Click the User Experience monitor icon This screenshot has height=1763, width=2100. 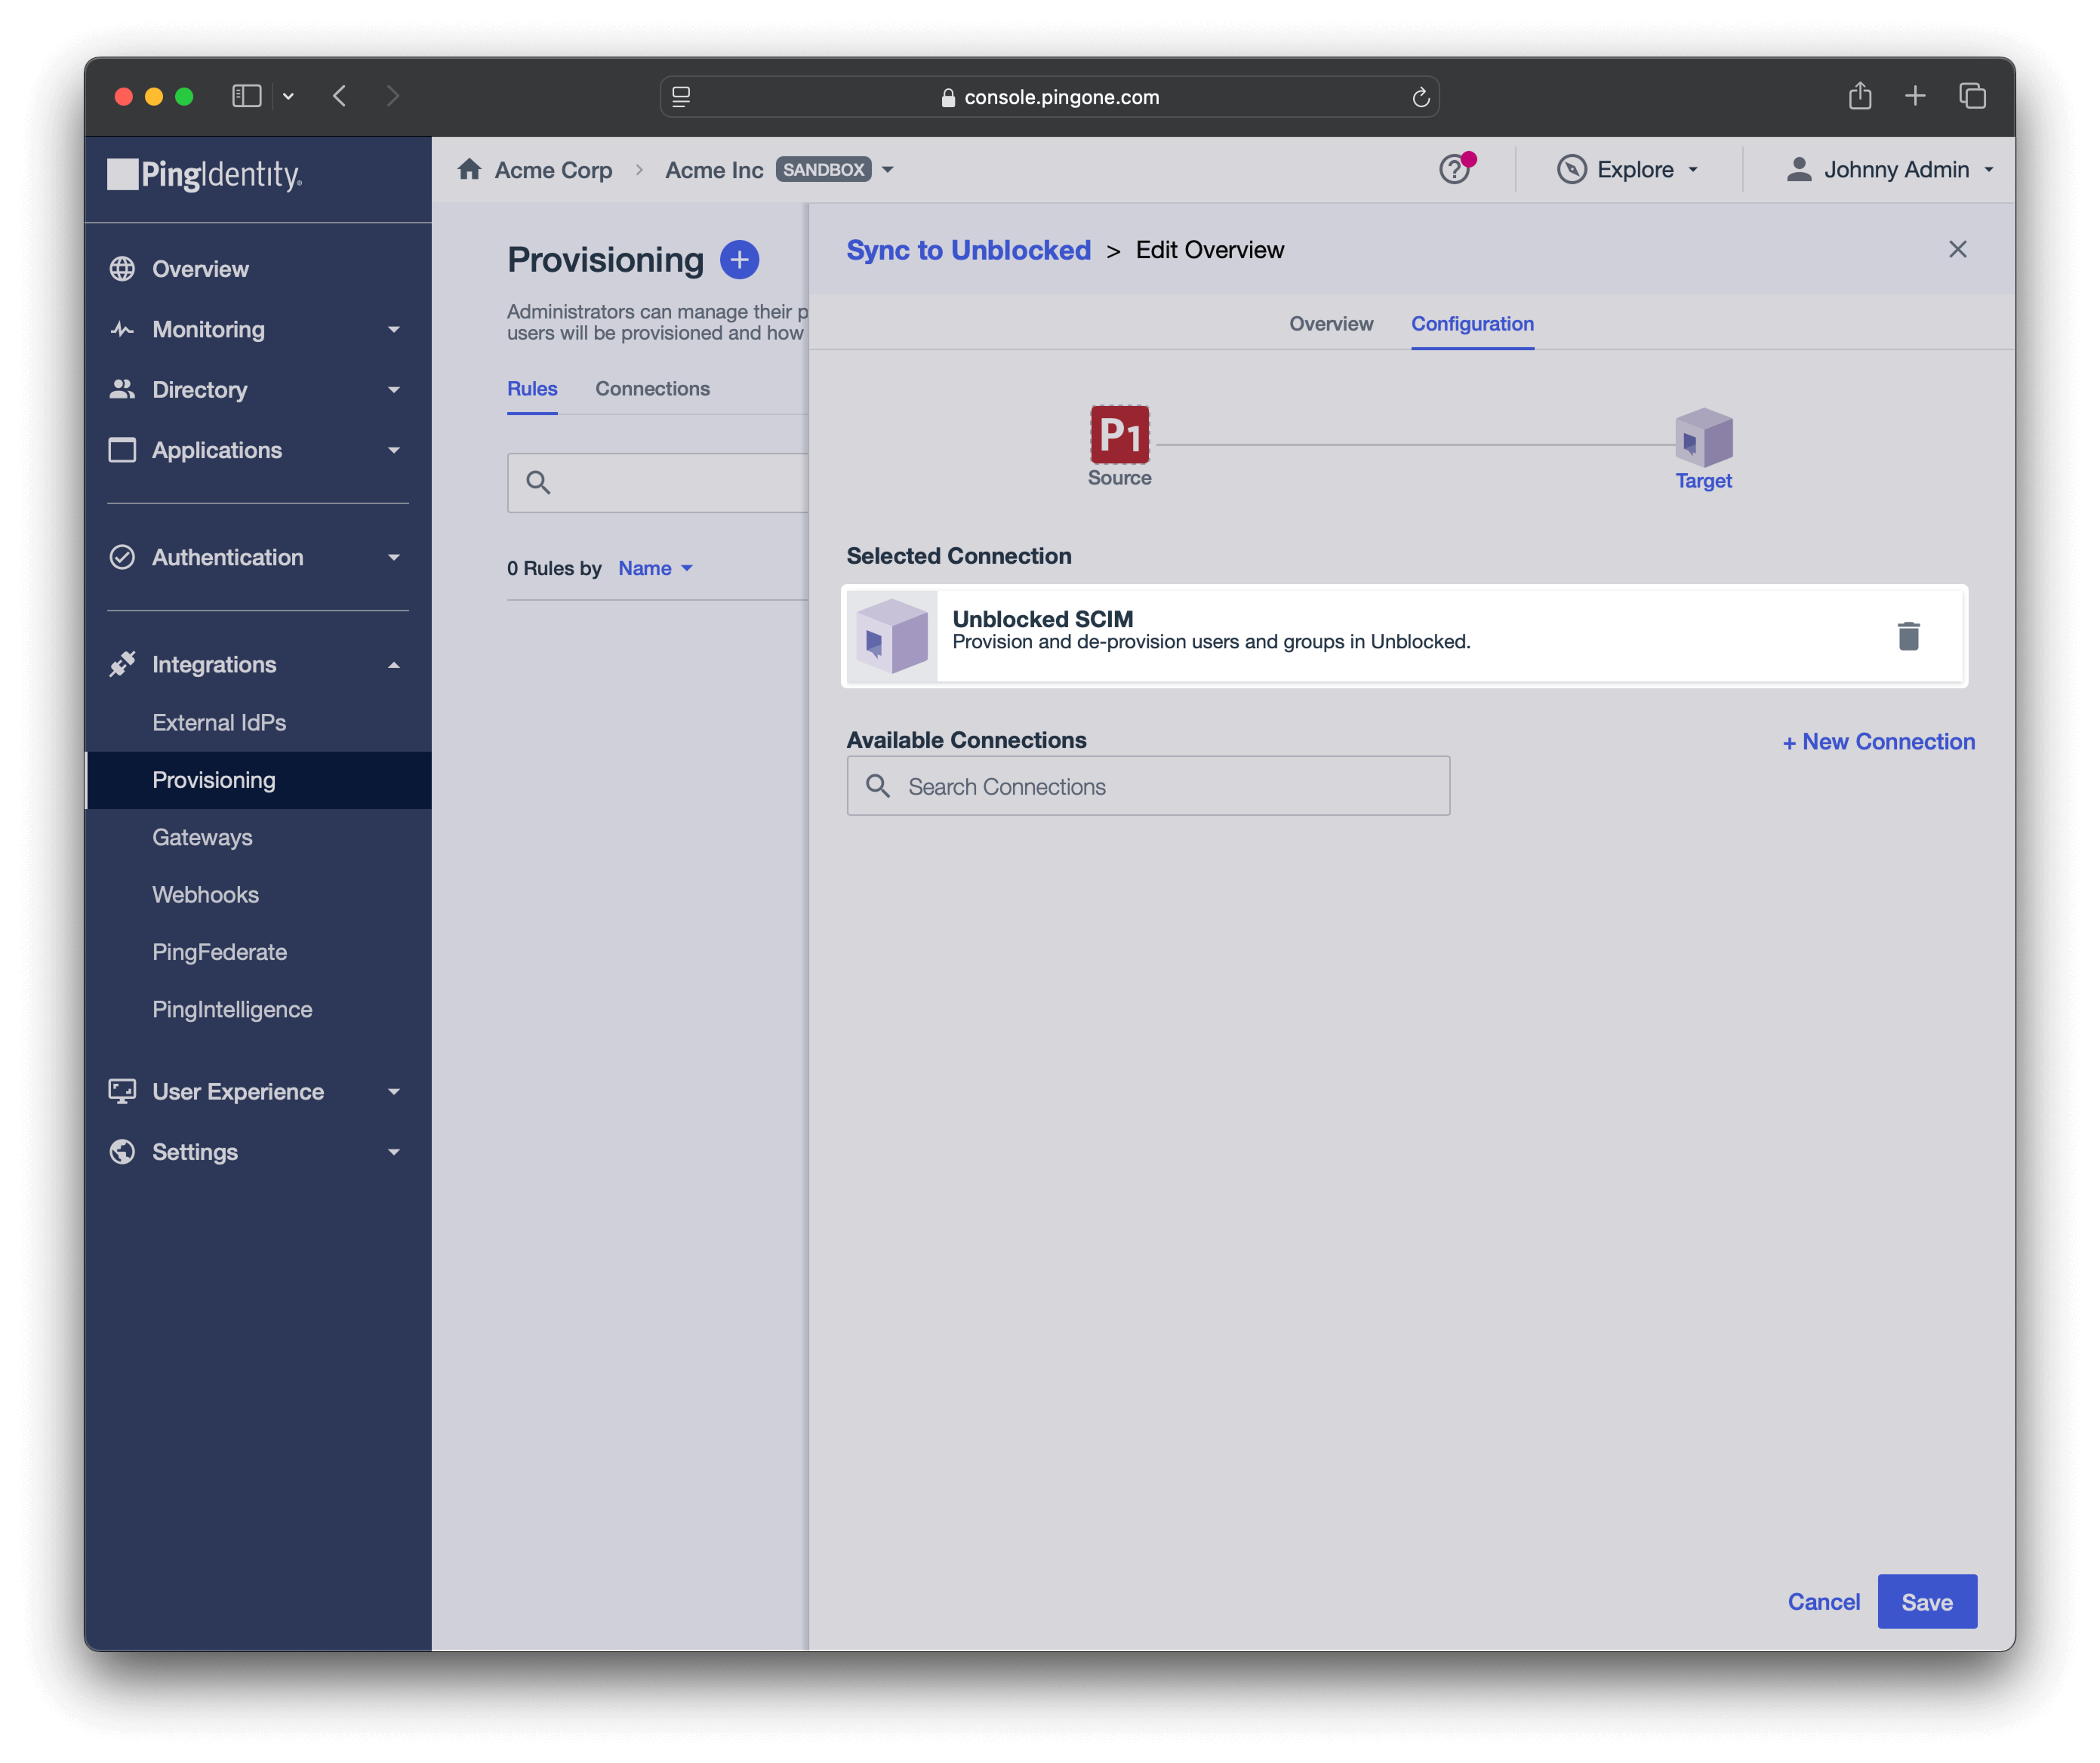click(122, 1091)
